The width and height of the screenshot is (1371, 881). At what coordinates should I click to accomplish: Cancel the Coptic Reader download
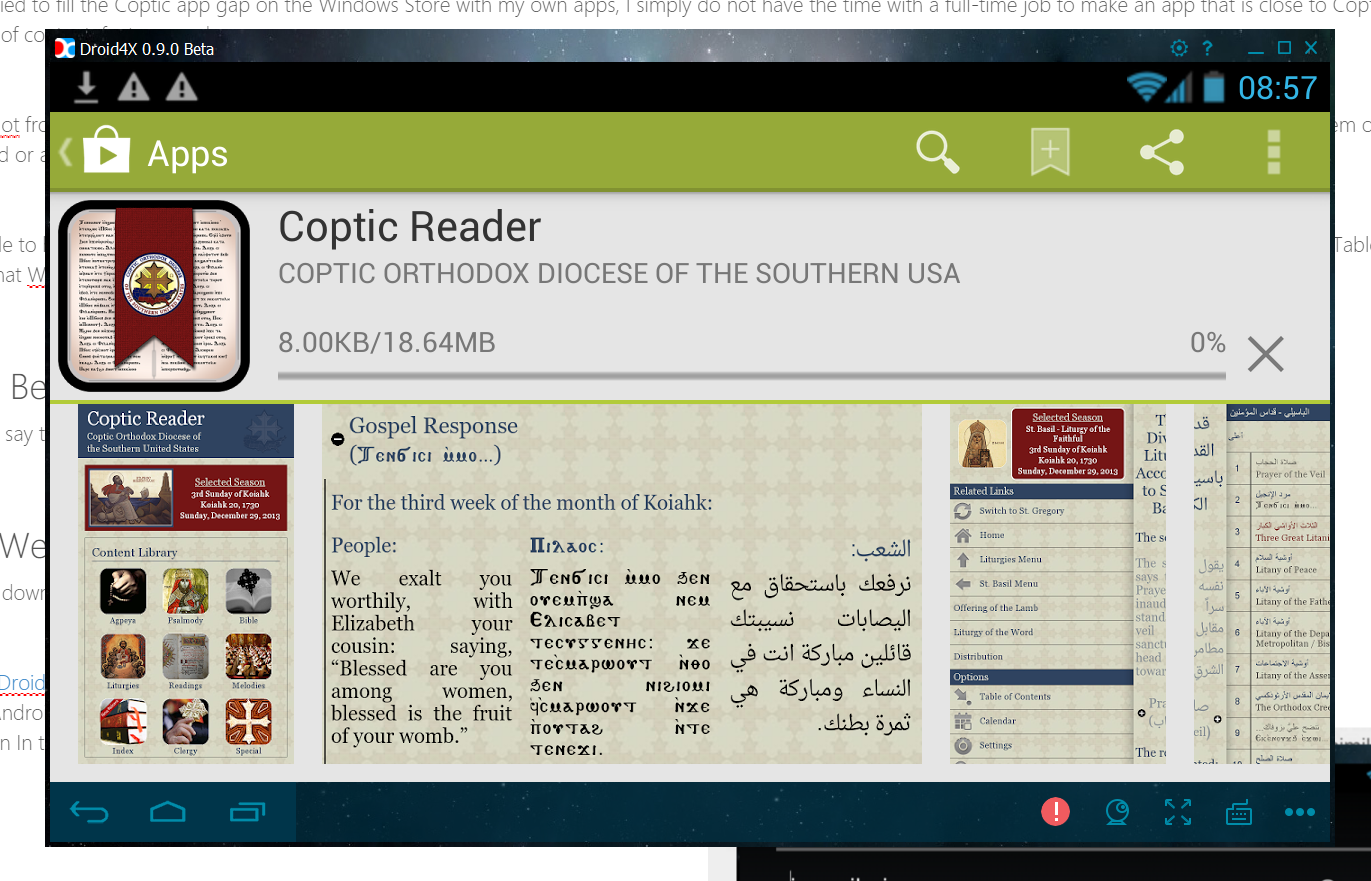(1266, 354)
